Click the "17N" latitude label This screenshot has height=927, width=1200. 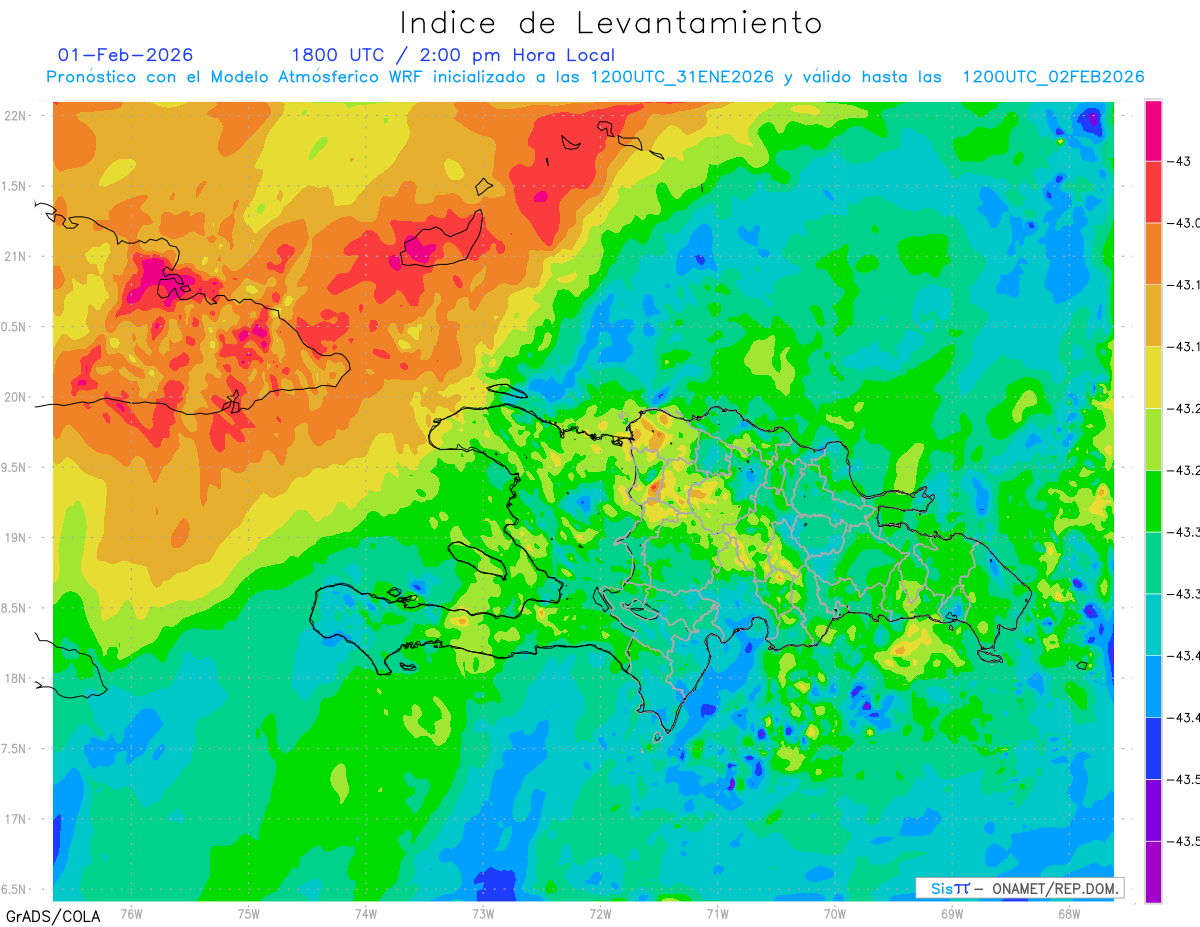(x=17, y=820)
